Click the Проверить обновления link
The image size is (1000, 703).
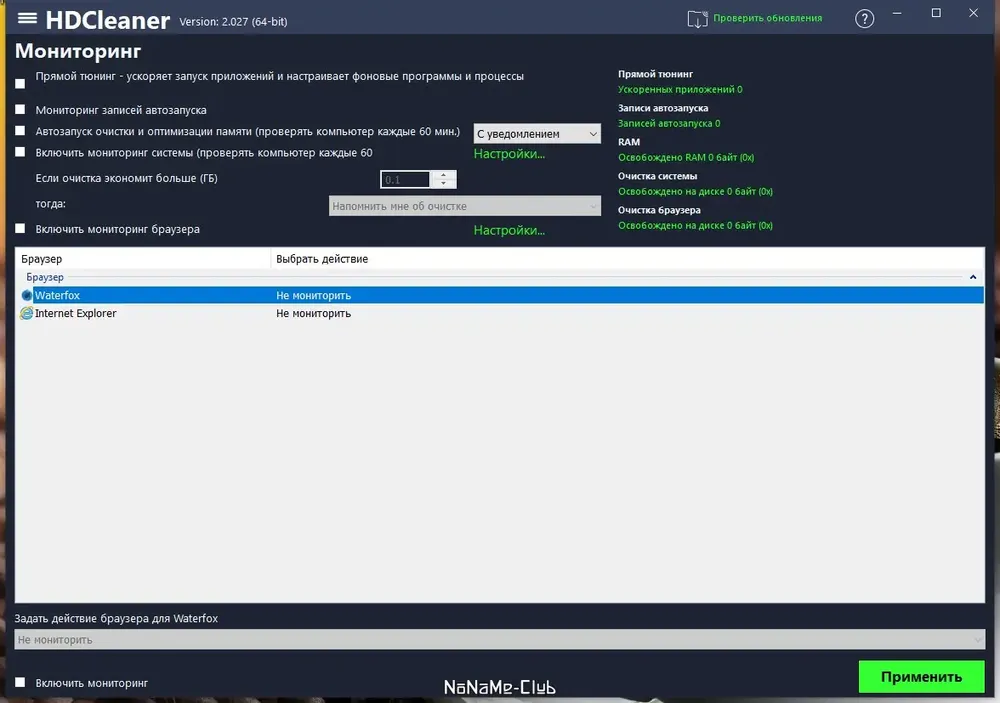(x=767, y=18)
